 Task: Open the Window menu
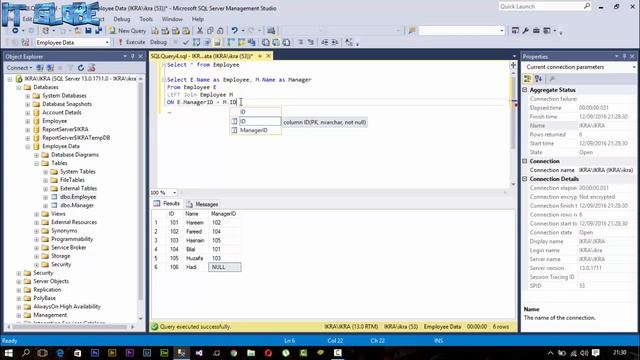click(172, 19)
